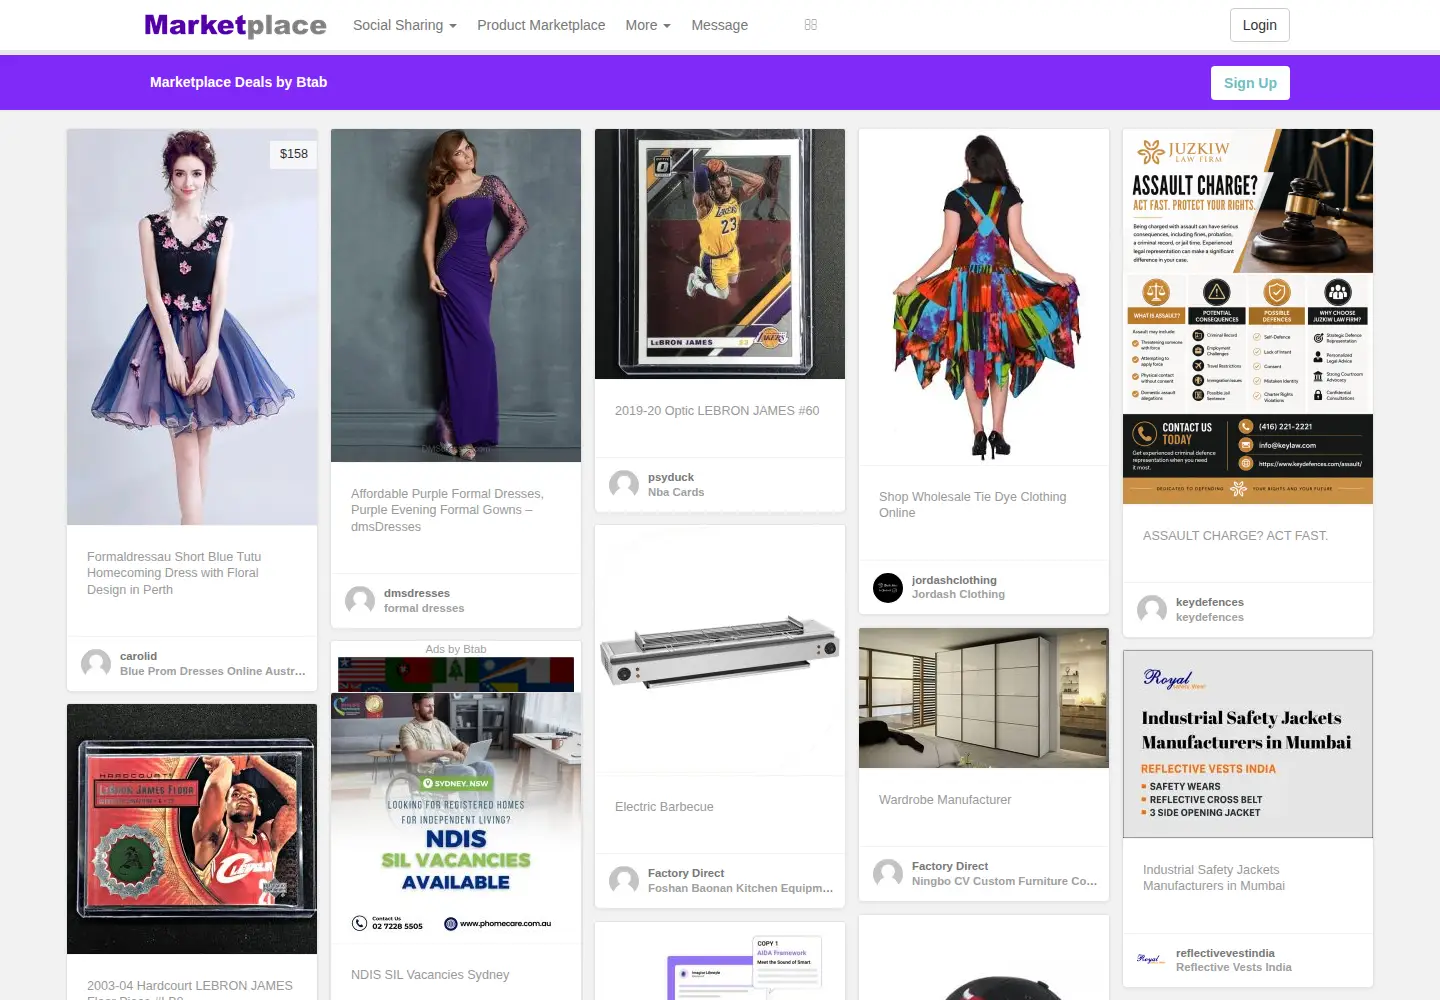Click the Sign Up button
The width and height of the screenshot is (1440, 1000).
coord(1250,83)
